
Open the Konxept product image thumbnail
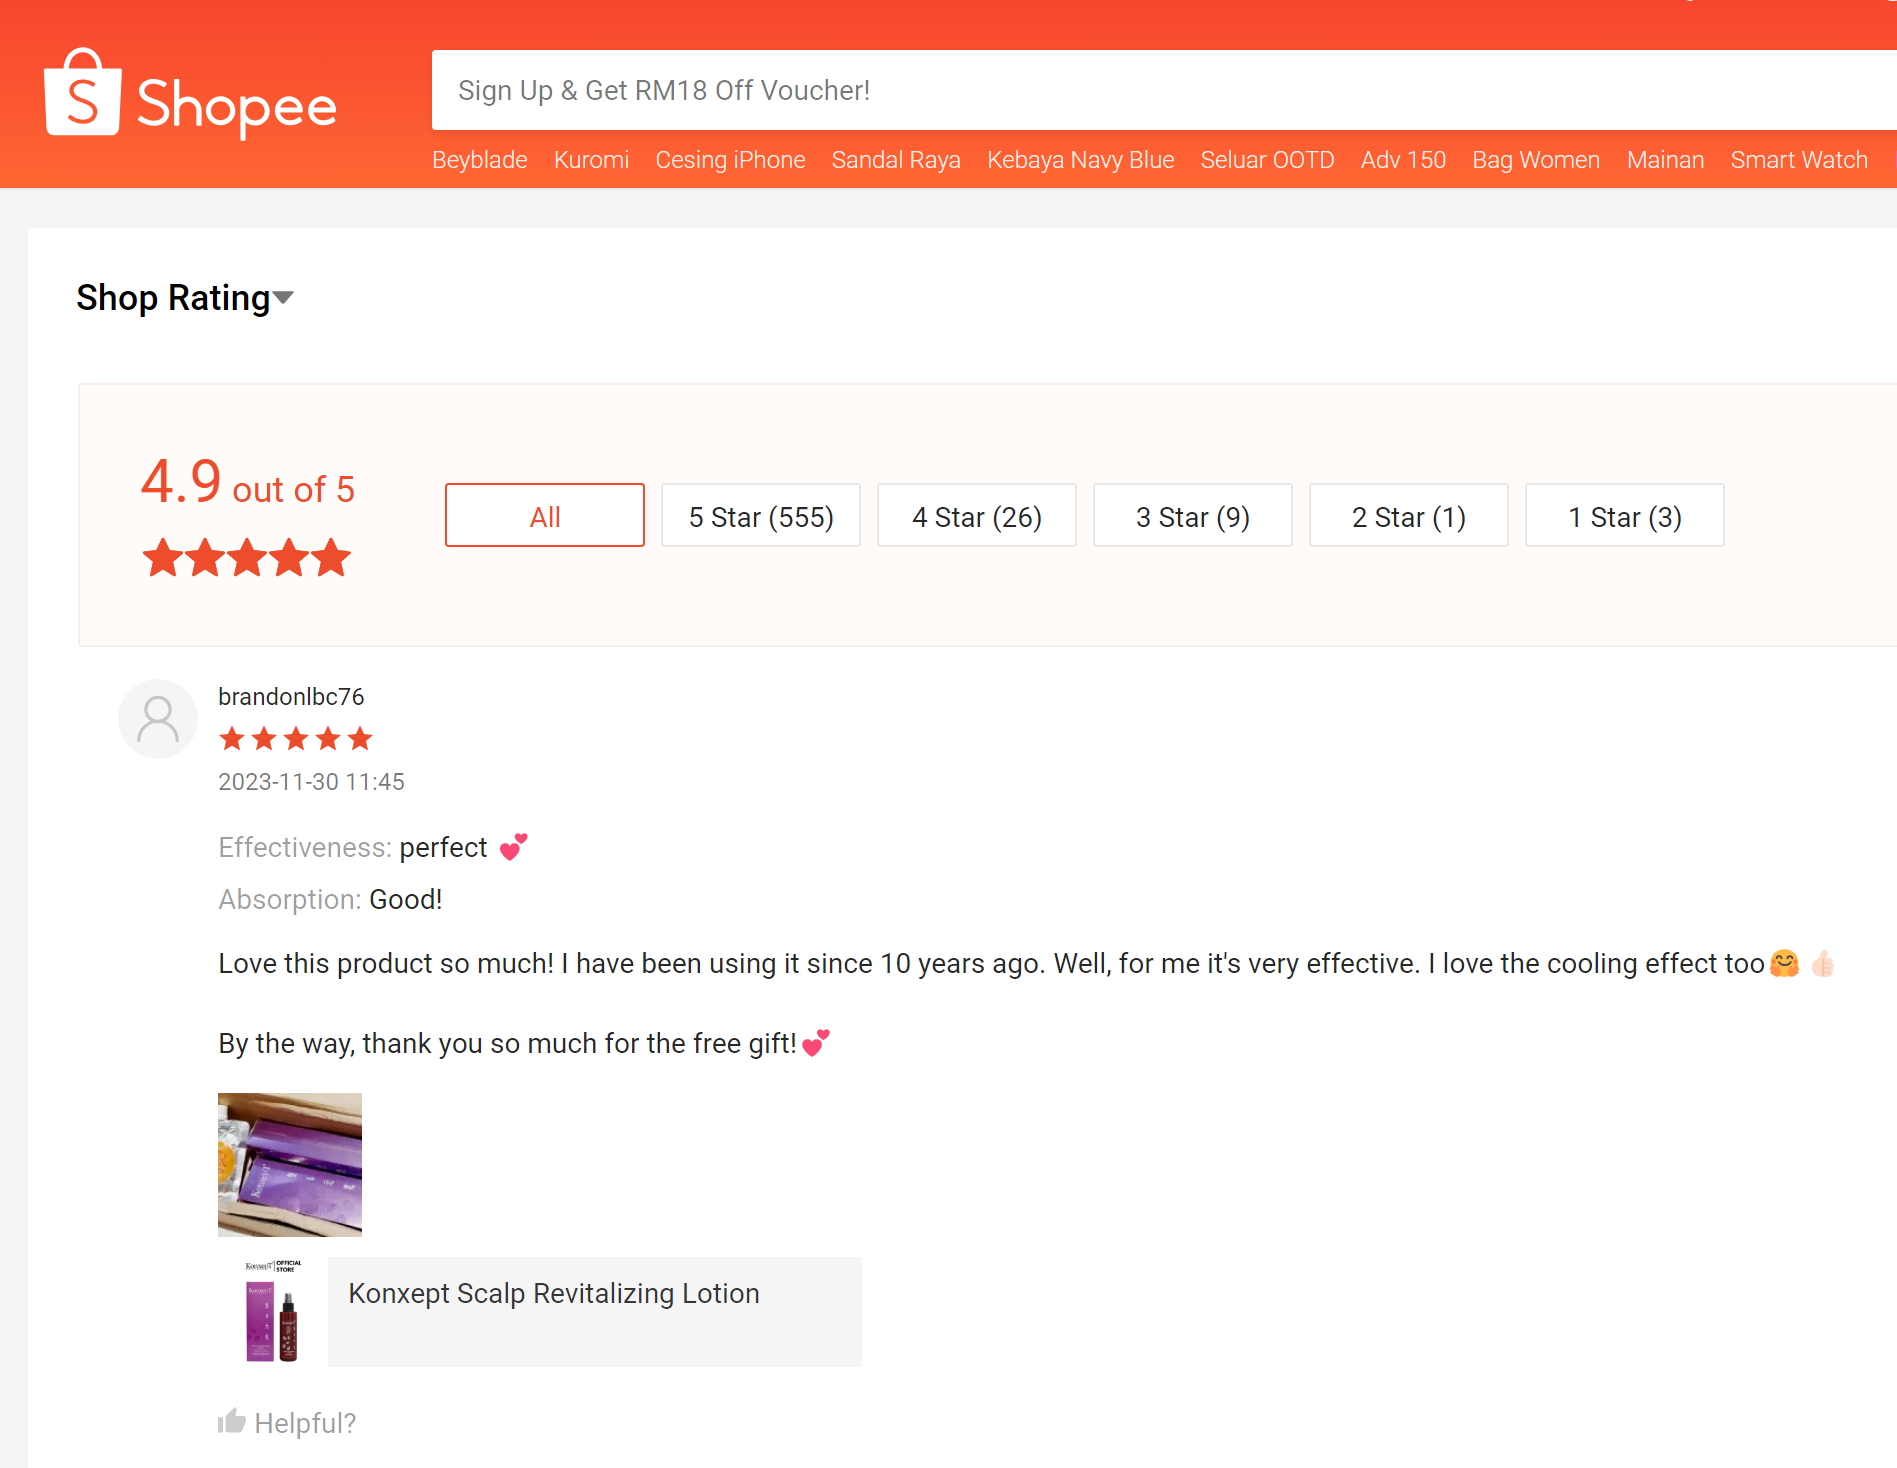pos(272,1312)
